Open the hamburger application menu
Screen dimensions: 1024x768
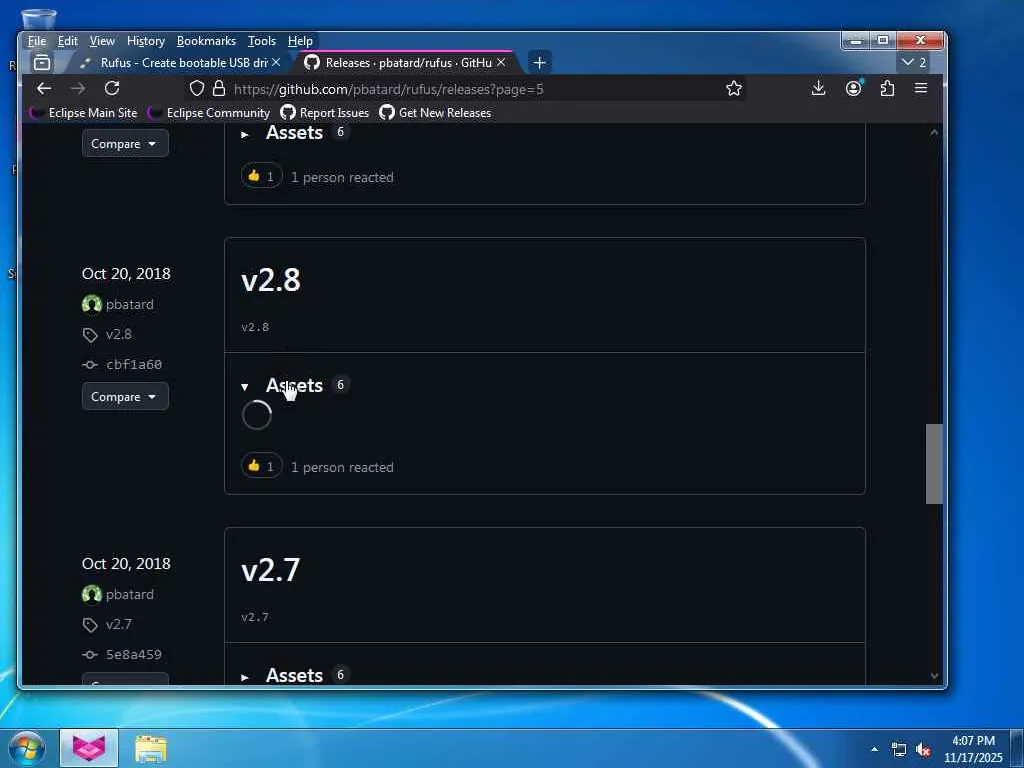(x=921, y=88)
